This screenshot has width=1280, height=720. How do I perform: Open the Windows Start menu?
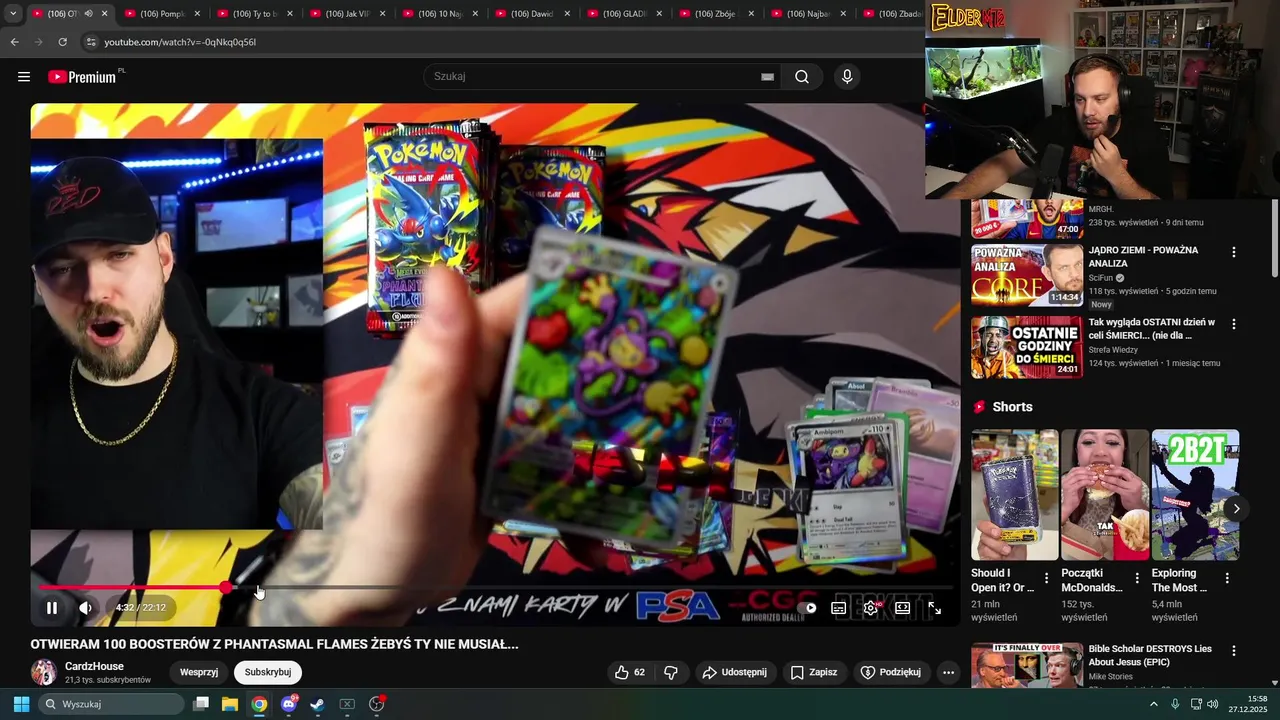point(21,704)
